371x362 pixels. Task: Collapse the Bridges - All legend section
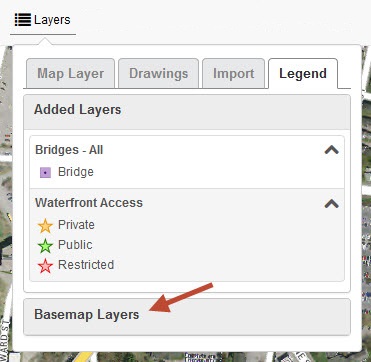tap(332, 150)
